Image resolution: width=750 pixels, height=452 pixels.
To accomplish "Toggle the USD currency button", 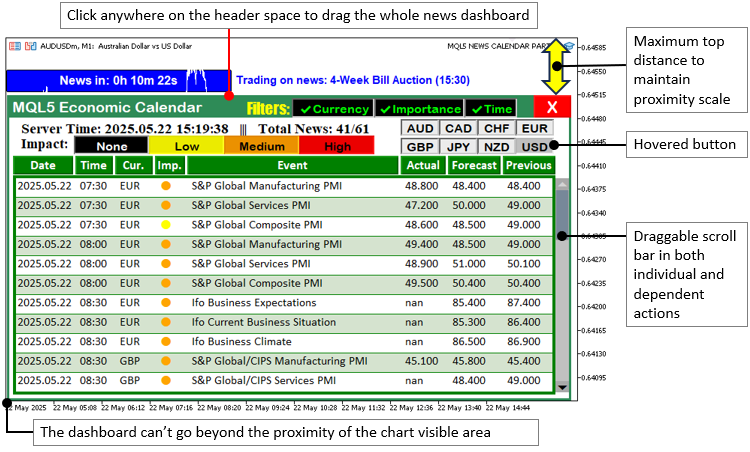I will click(x=534, y=147).
